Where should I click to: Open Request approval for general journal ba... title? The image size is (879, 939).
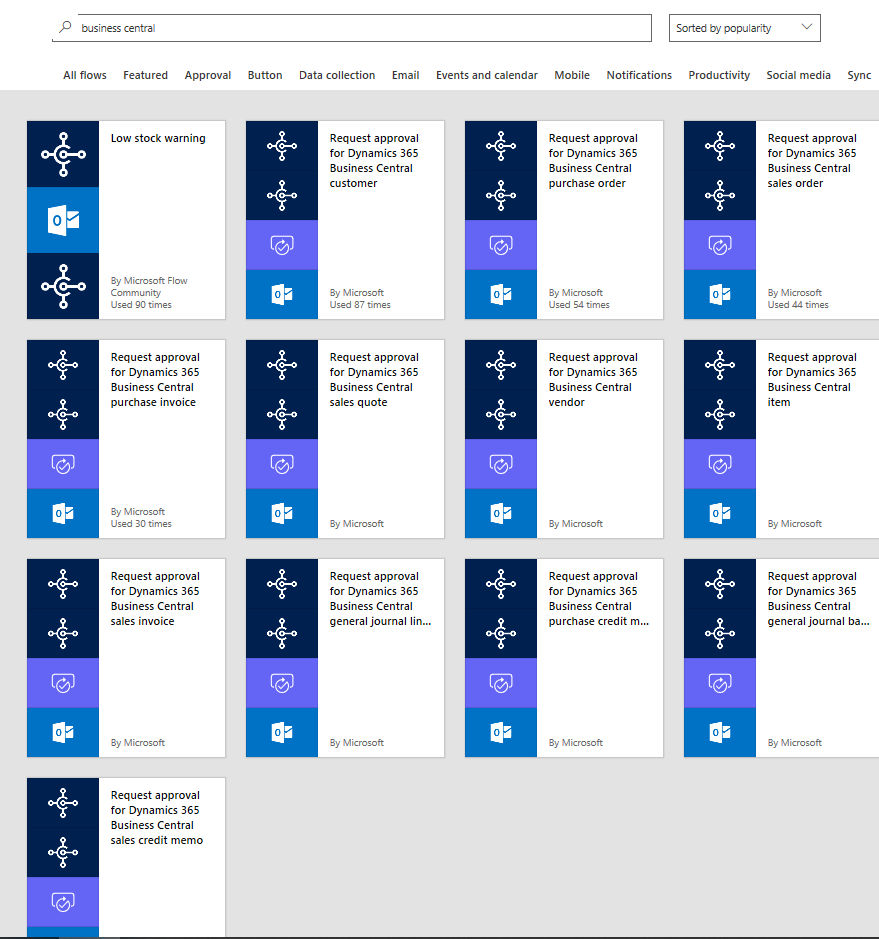pyautogui.click(x=819, y=599)
